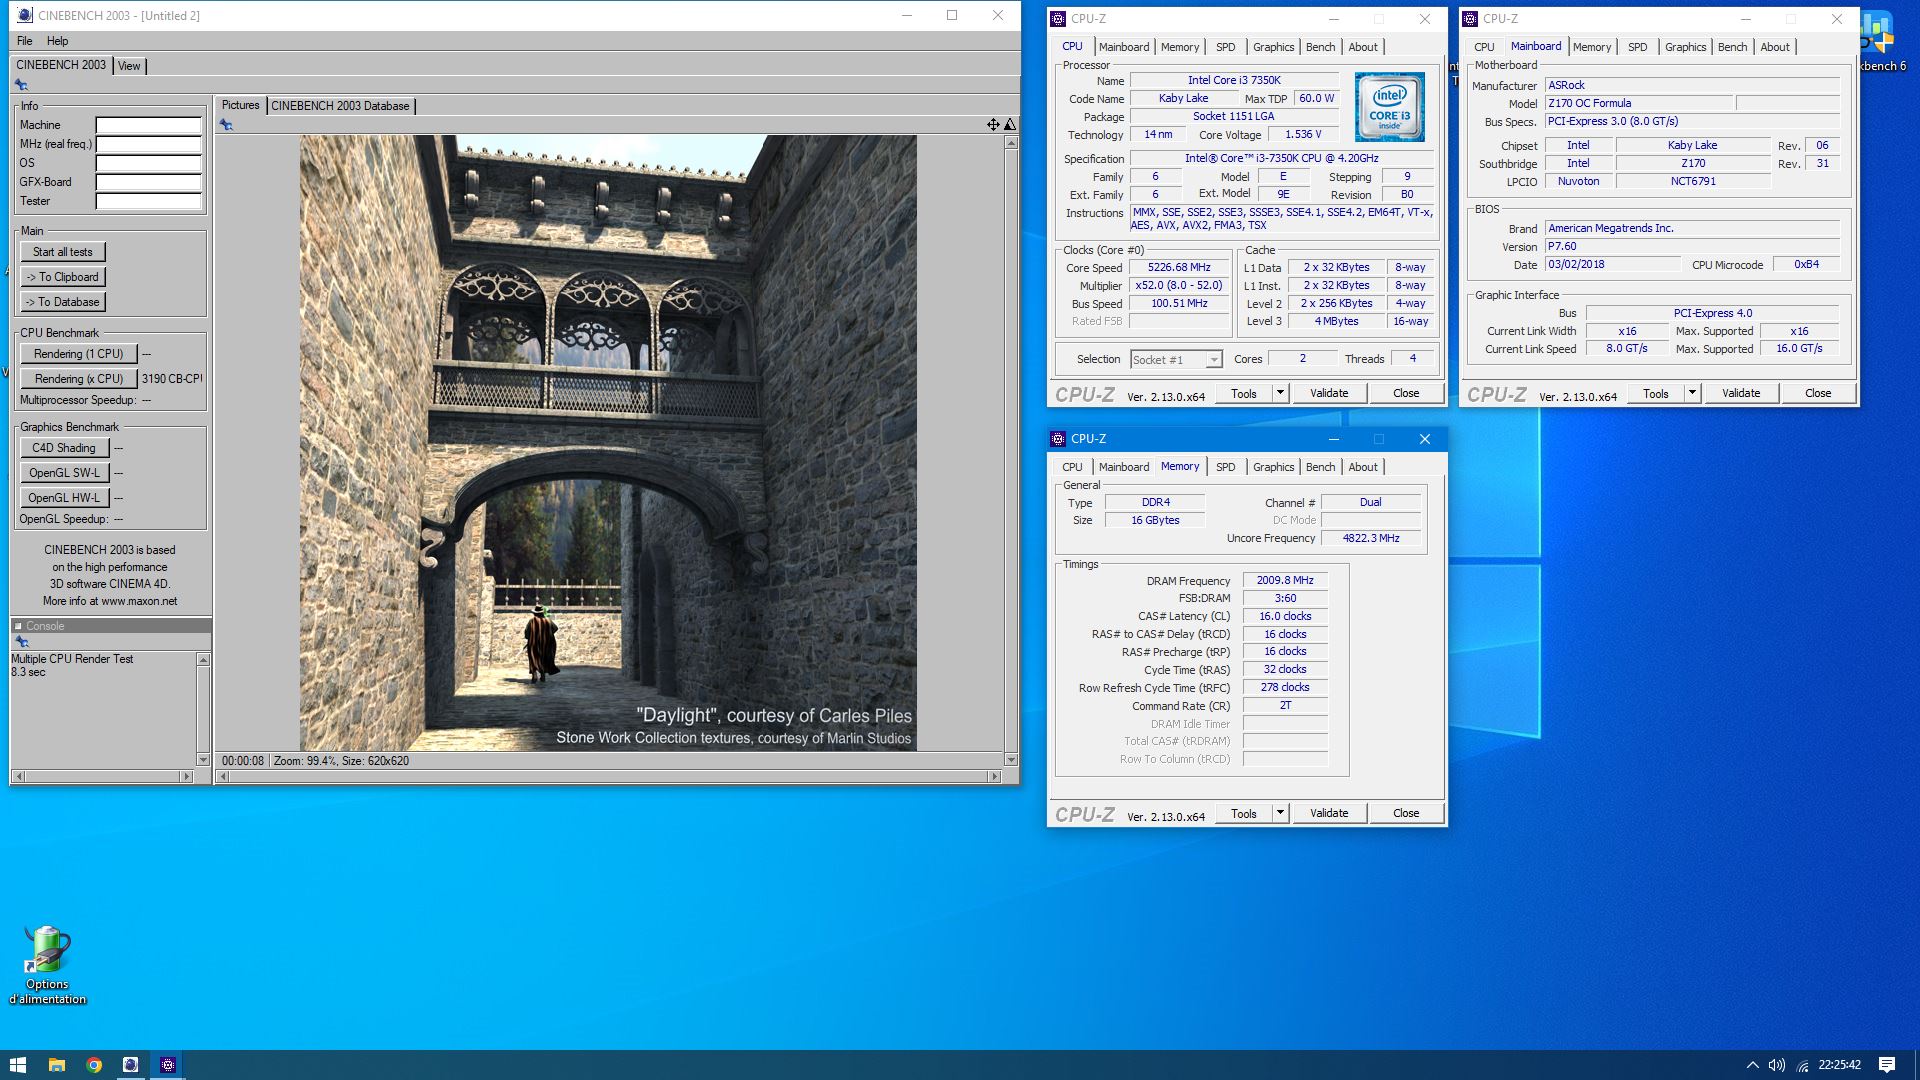Run the OpenGL HW-L benchmark

[x=64, y=498]
